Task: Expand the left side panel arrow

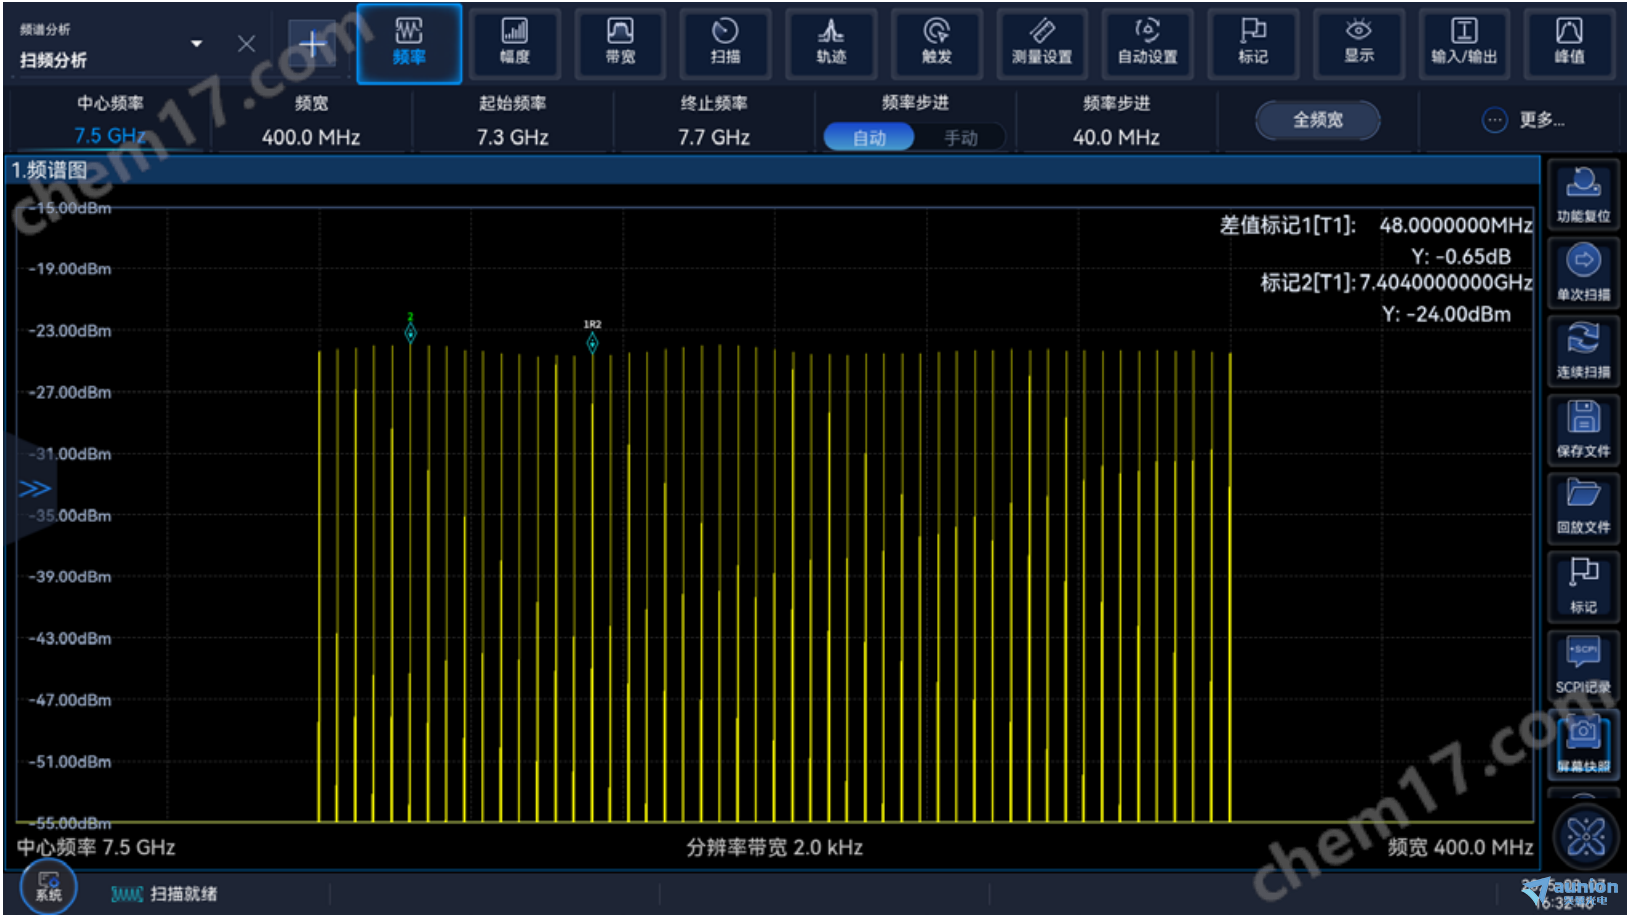Action: 34,488
